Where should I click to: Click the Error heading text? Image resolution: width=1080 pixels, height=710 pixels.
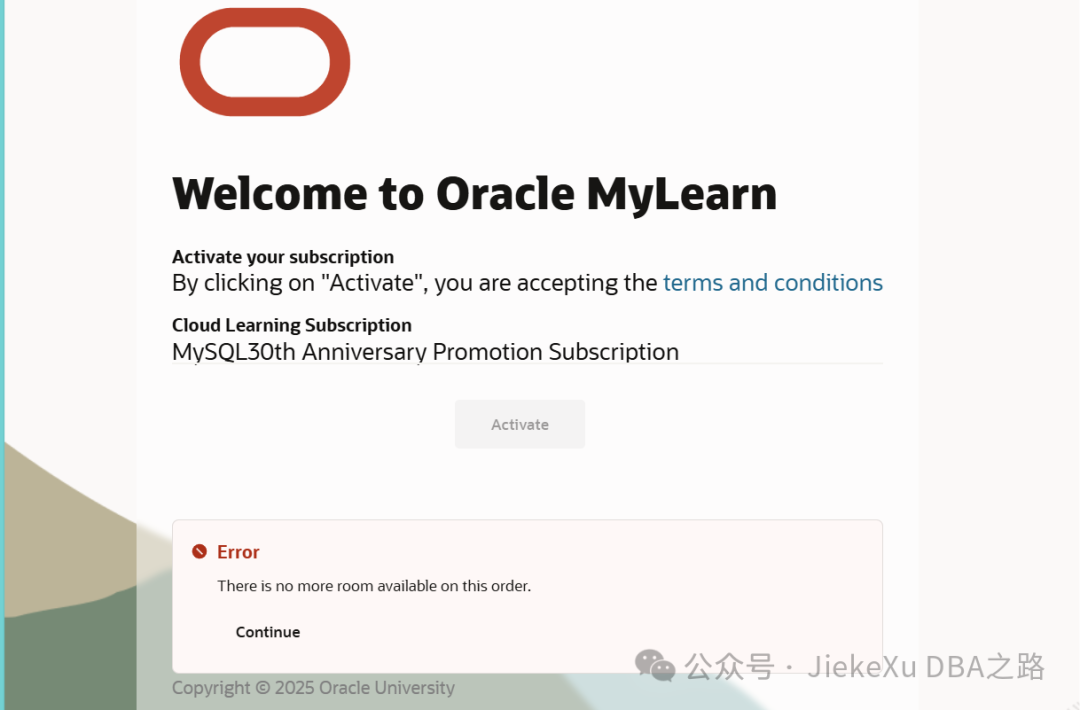click(238, 551)
